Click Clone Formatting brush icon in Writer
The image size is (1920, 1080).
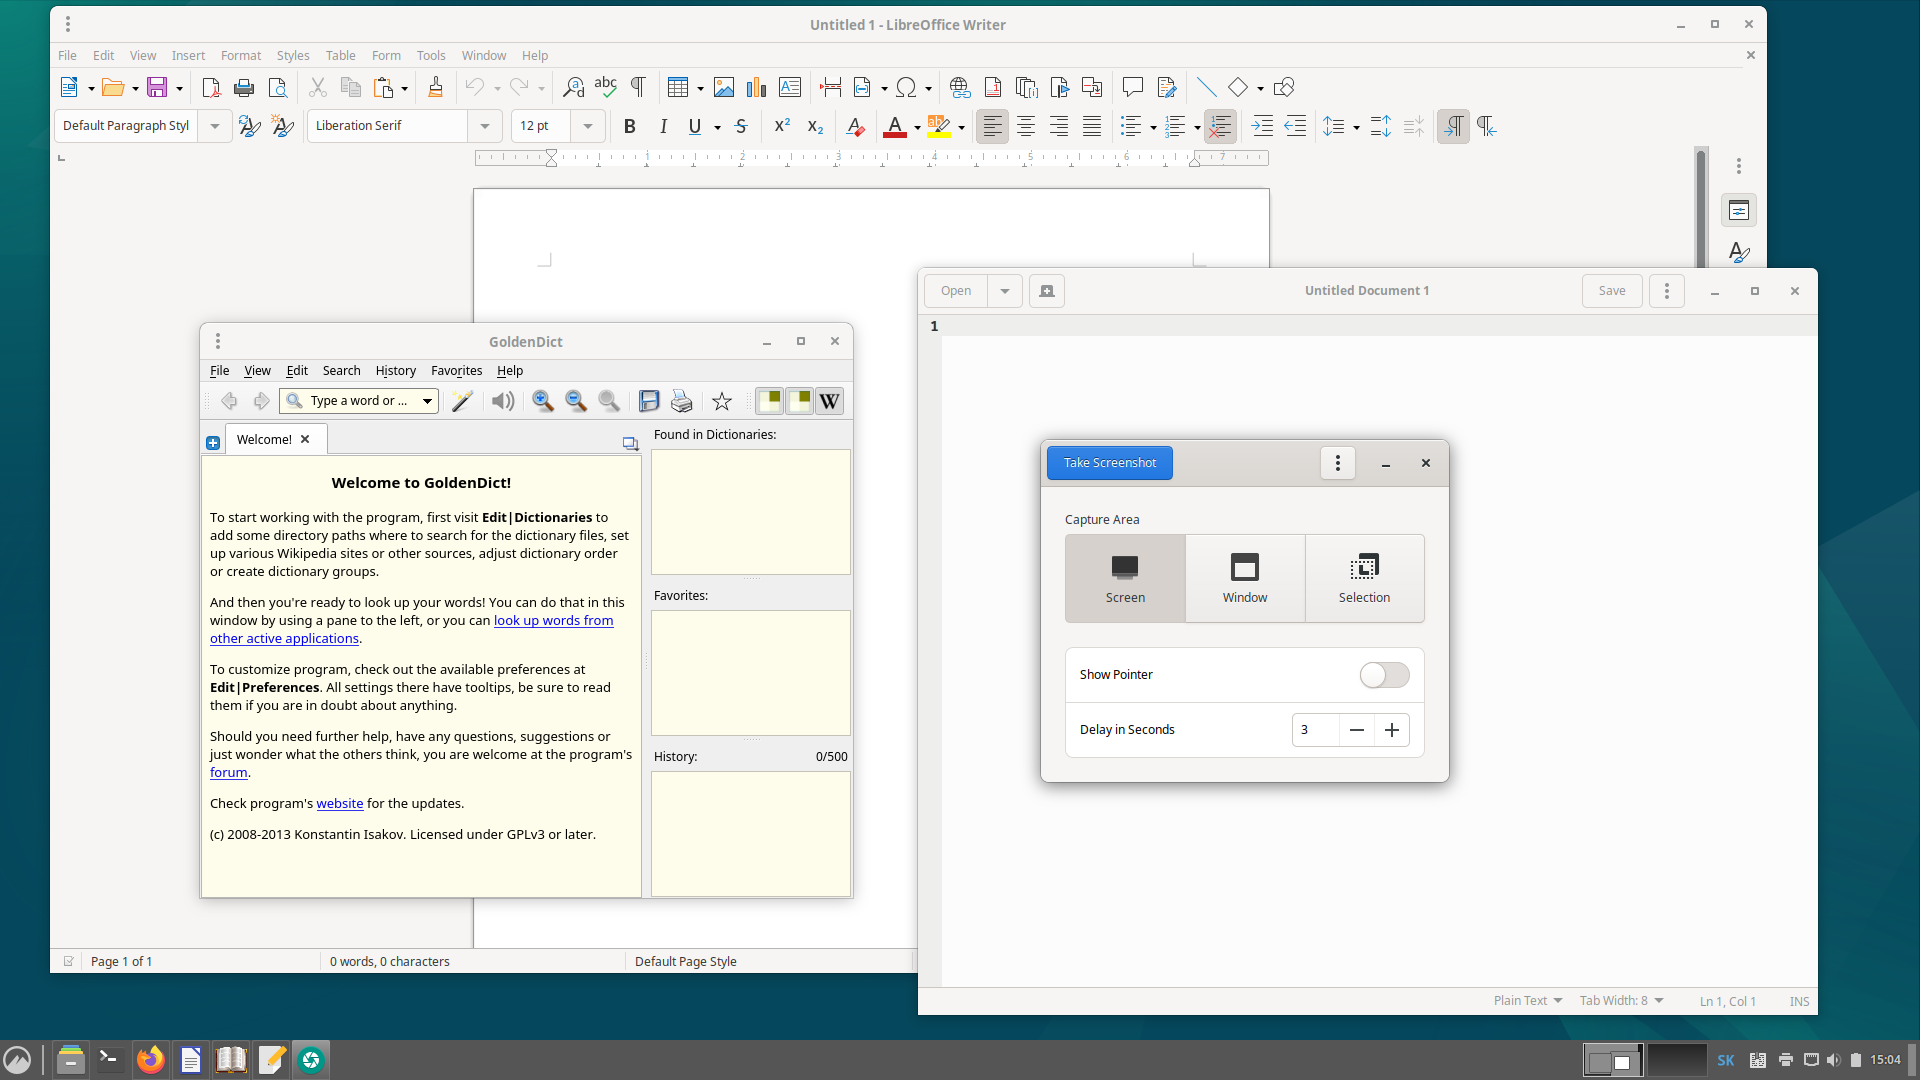pos(435,88)
